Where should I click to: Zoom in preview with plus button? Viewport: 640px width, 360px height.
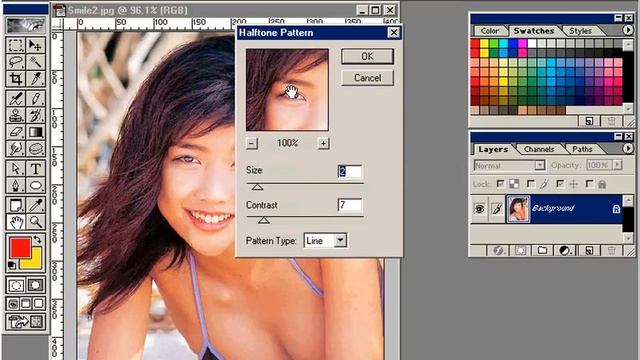[x=323, y=143]
